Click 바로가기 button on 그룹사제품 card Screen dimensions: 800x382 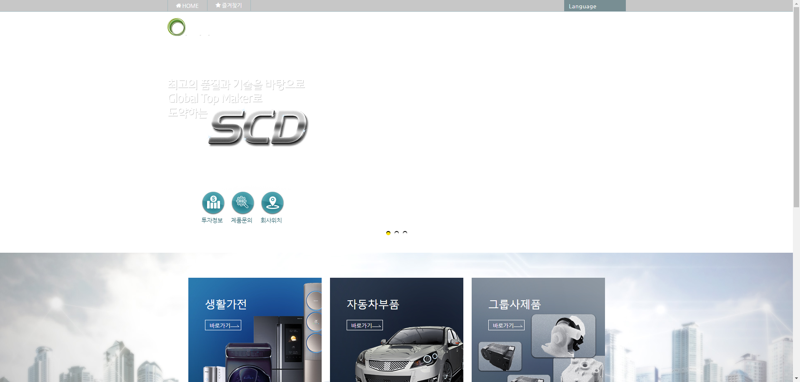(506, 325)
